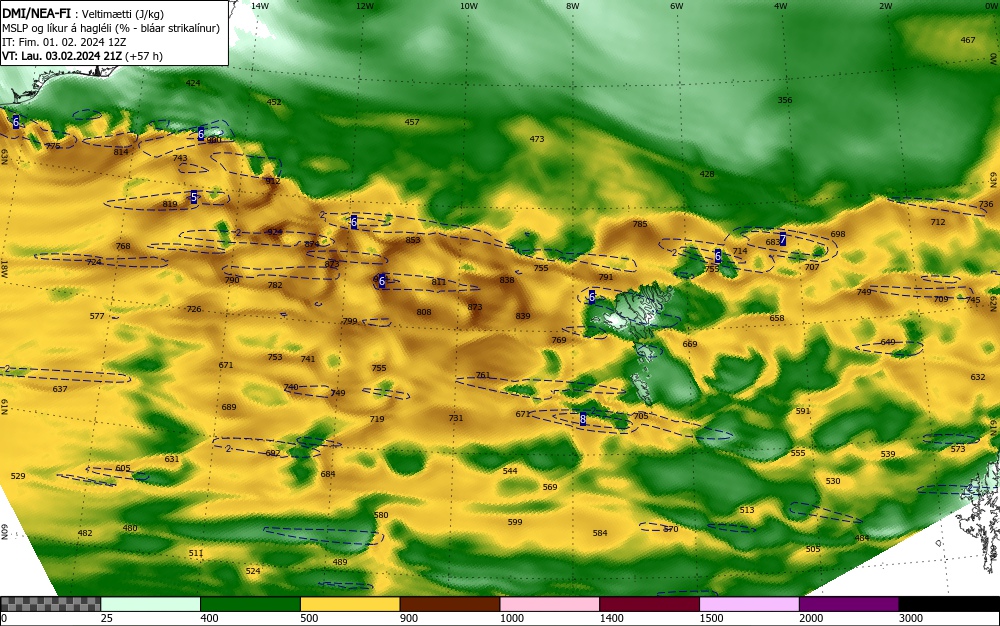Click the blue boxed "7" hail label
The image size is (1000, 626).
[x=783, y=240]
